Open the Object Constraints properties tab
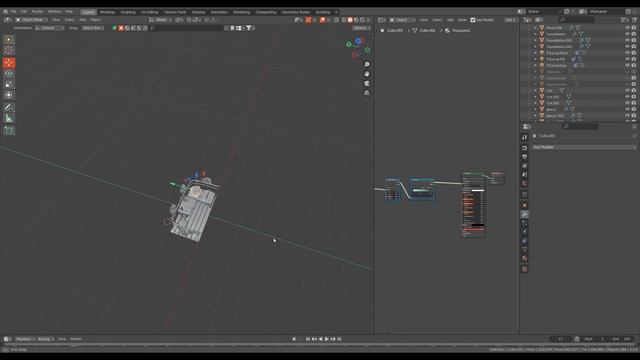 click(524, 240)
